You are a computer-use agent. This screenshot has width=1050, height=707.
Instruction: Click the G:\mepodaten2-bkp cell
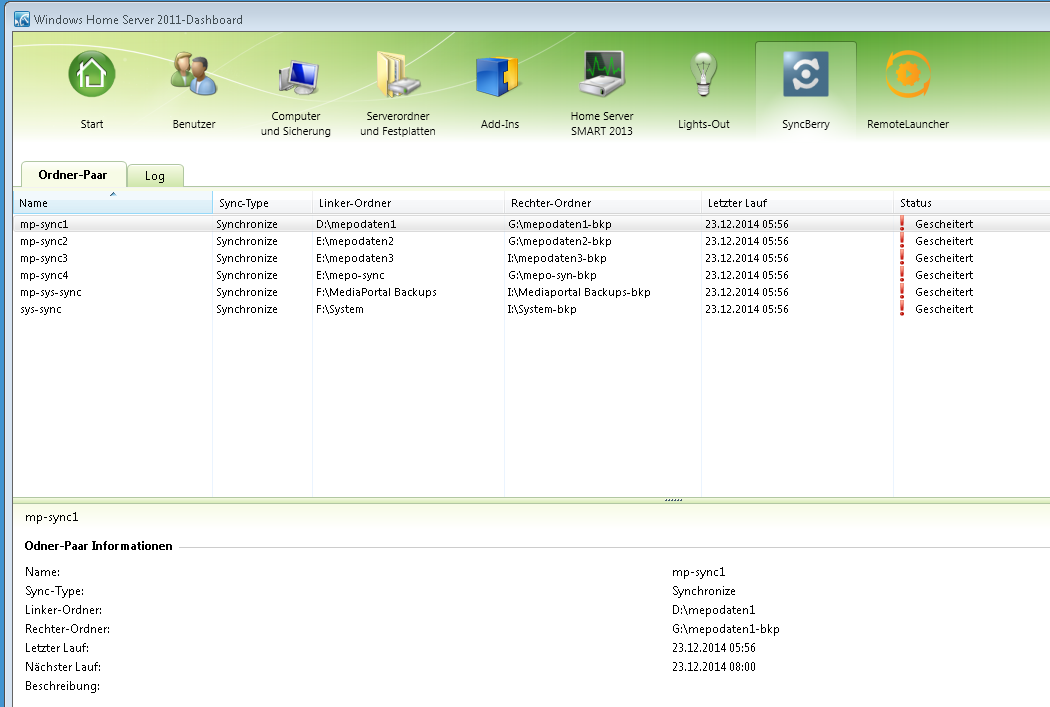(560, 241)
